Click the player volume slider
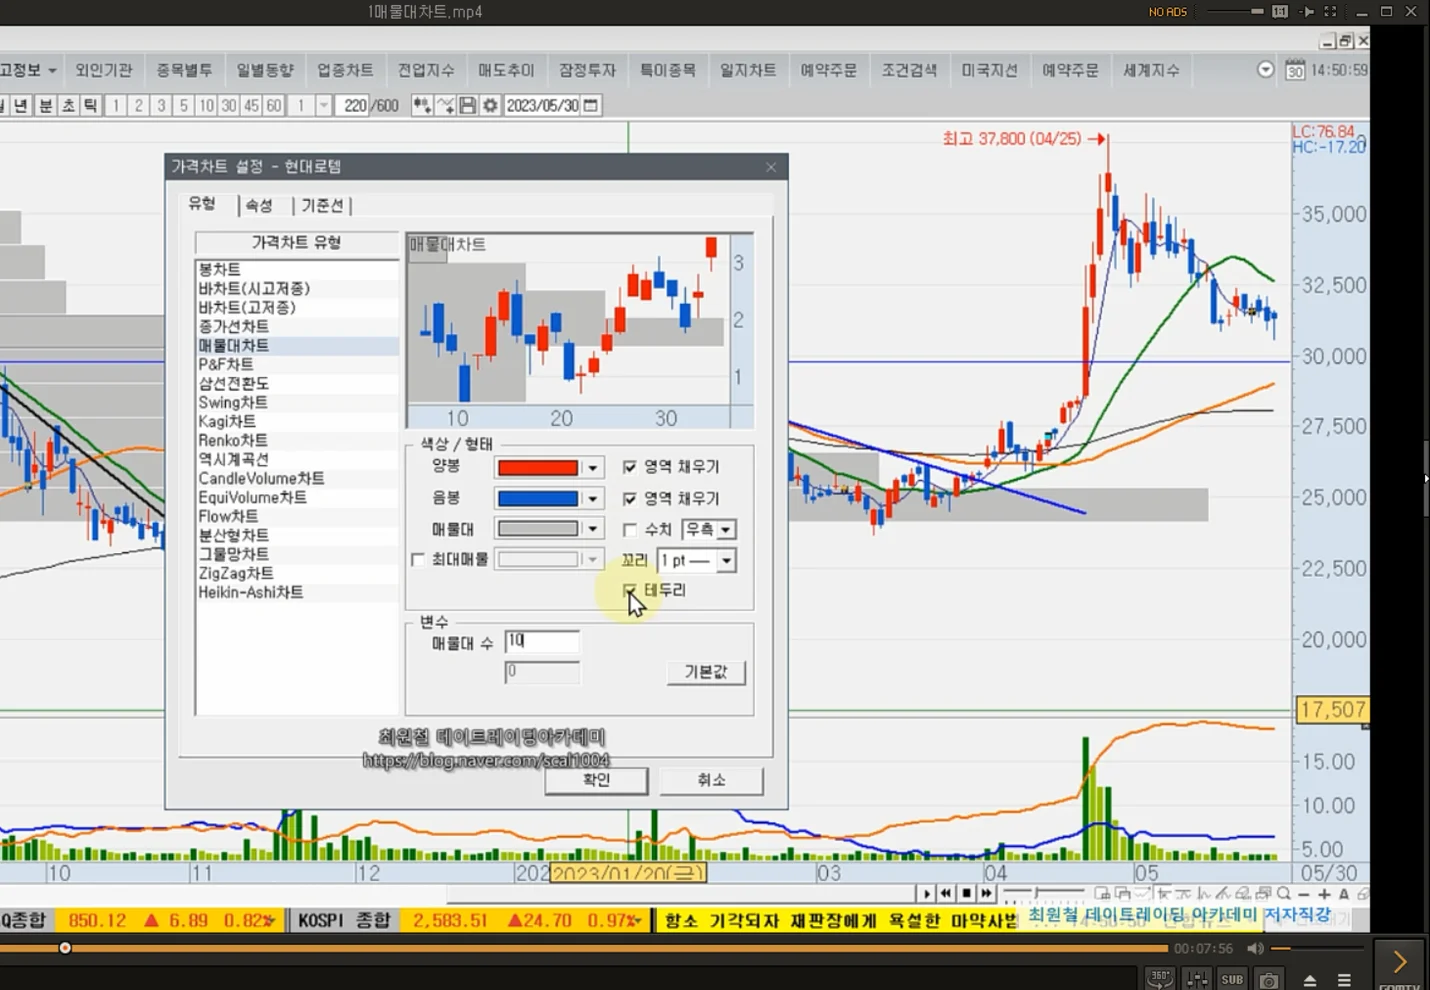Image resolution: width=1430 pixels, height=990 pixels. tap(1318, 948)
